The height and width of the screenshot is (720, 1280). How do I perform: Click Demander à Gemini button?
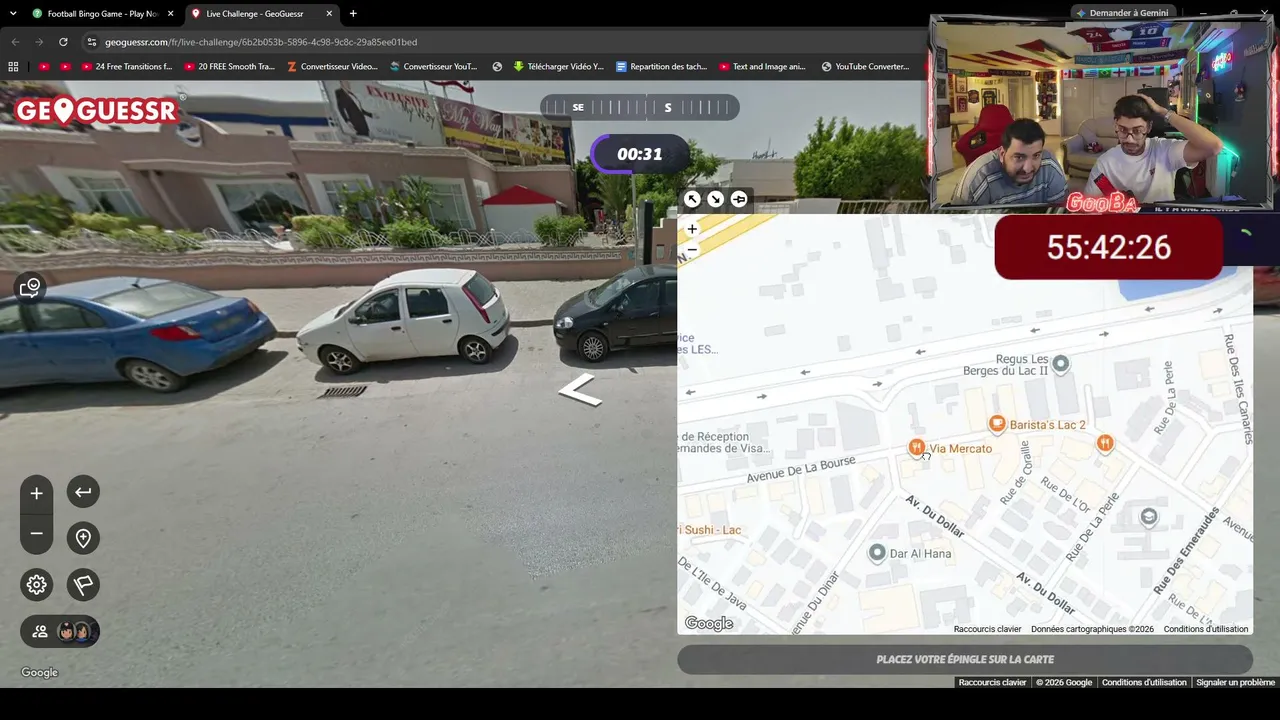tap(1123, 13)
